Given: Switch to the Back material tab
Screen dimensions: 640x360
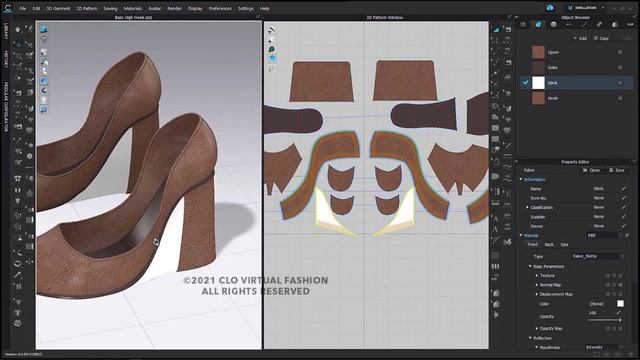Looking at the screenshot, I should point(549,244).
